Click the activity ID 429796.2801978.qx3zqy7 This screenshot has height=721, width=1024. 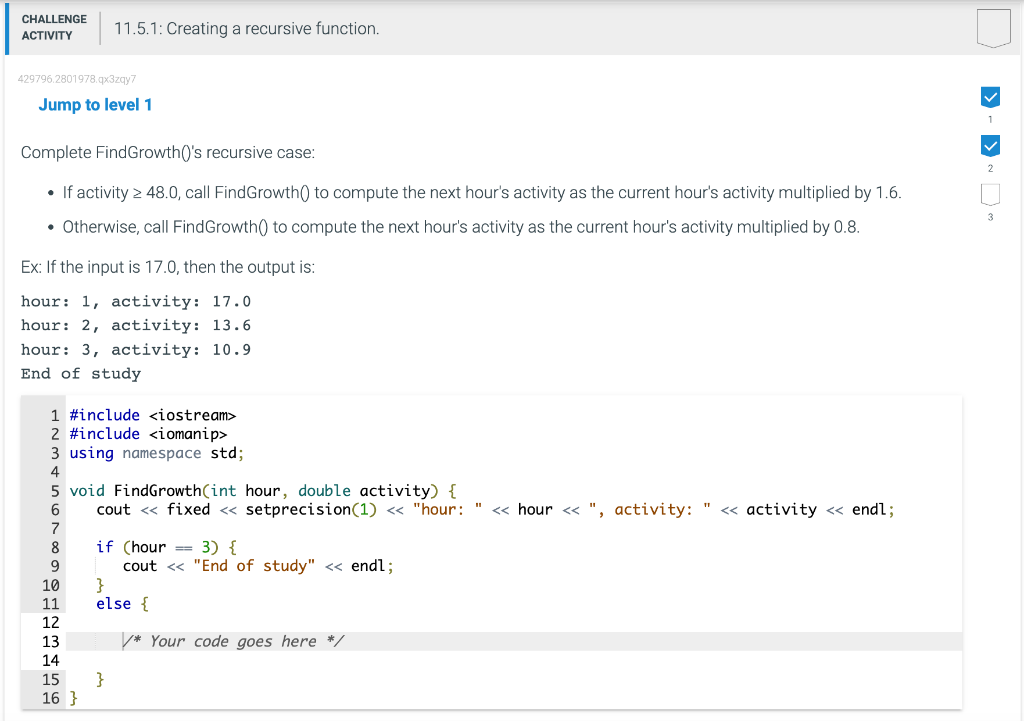tap(77, 79)
